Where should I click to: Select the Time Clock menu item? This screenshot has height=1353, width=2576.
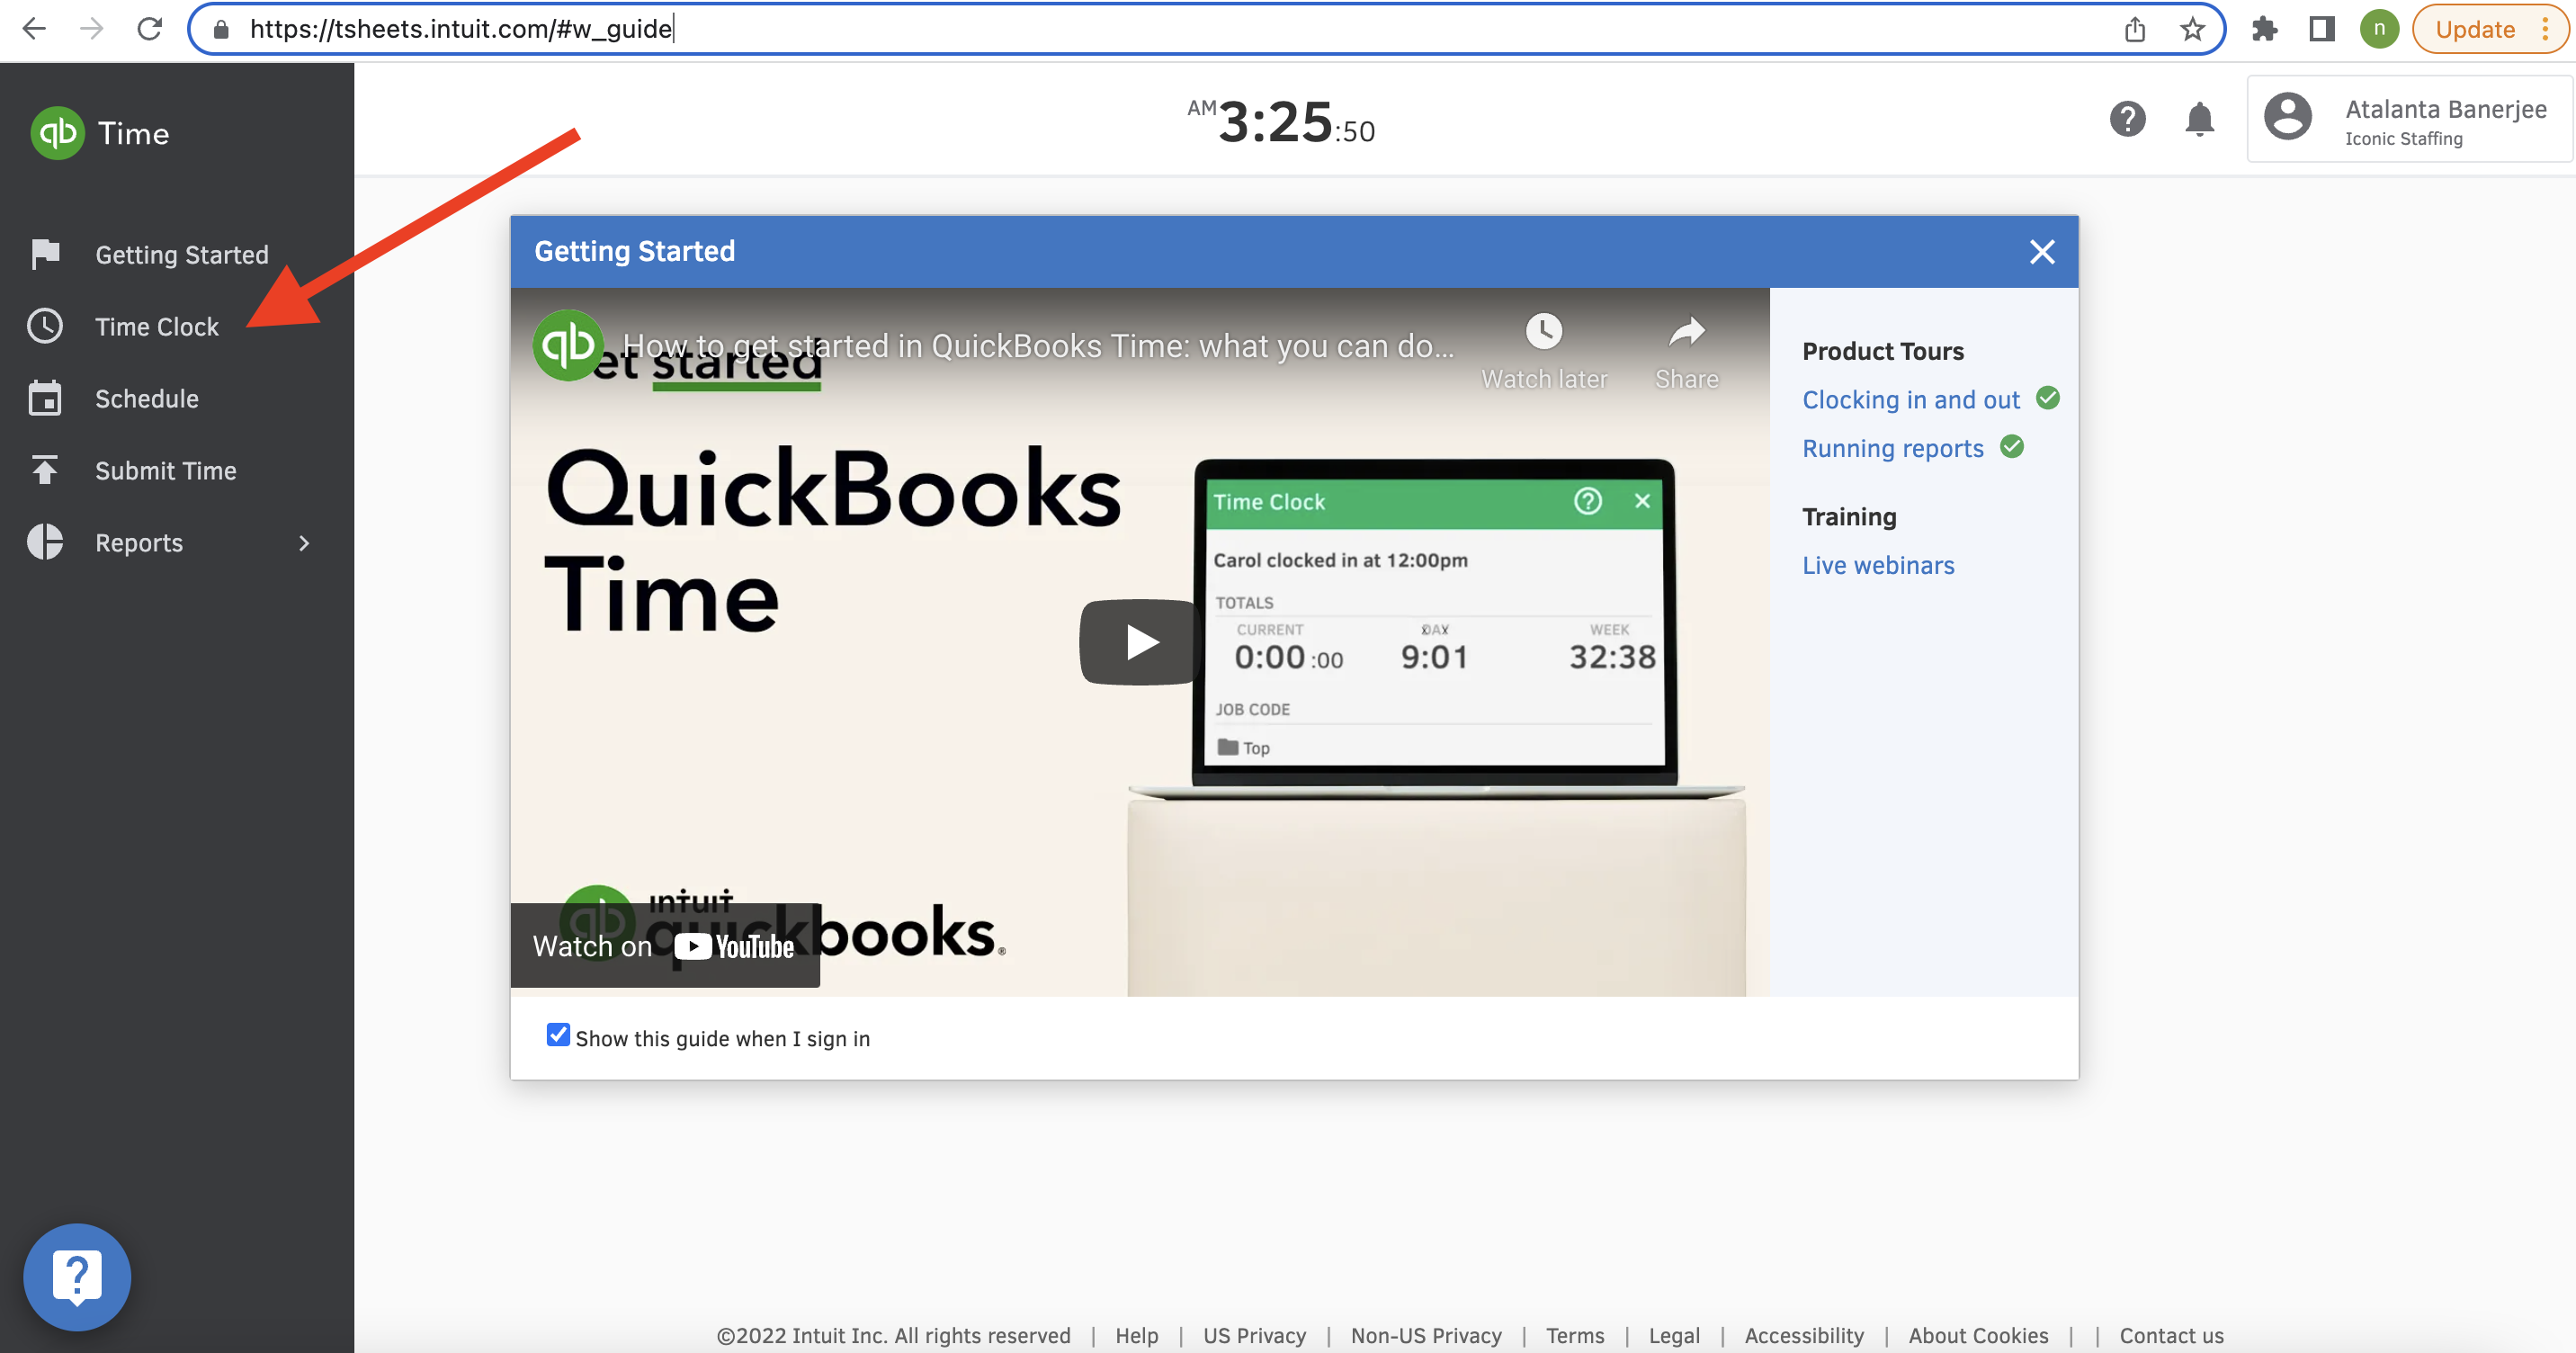click(157, 326)
